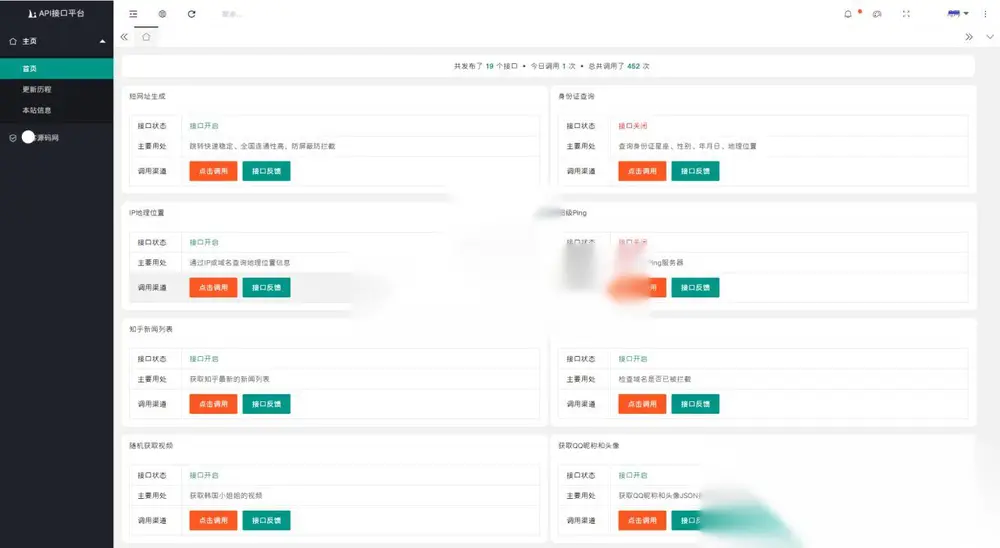The height and width of the screenshot is (548, 1000).
Task: Click 点击调用 for 知乎新闻列表
Action: pyautogui.click(x=213, y=404)
